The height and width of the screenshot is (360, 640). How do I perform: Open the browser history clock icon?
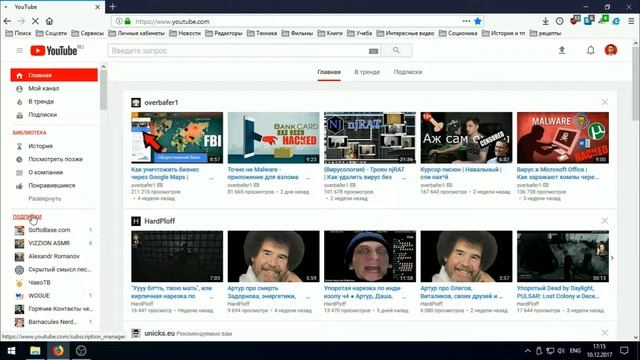(560, 21)
